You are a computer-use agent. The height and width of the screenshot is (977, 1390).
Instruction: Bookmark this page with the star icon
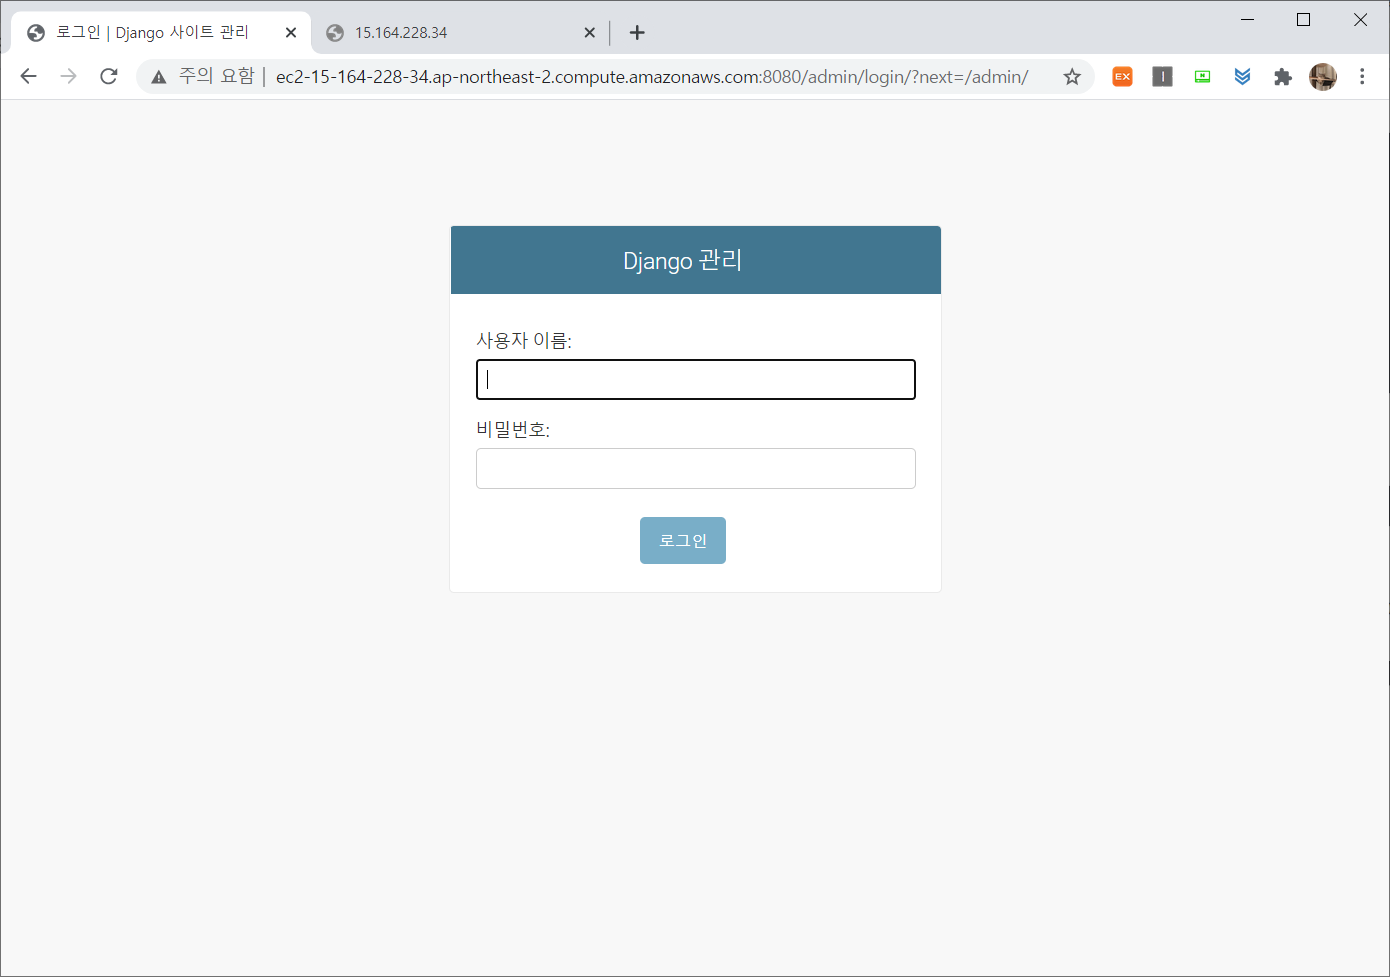[x=1072, y=77]
